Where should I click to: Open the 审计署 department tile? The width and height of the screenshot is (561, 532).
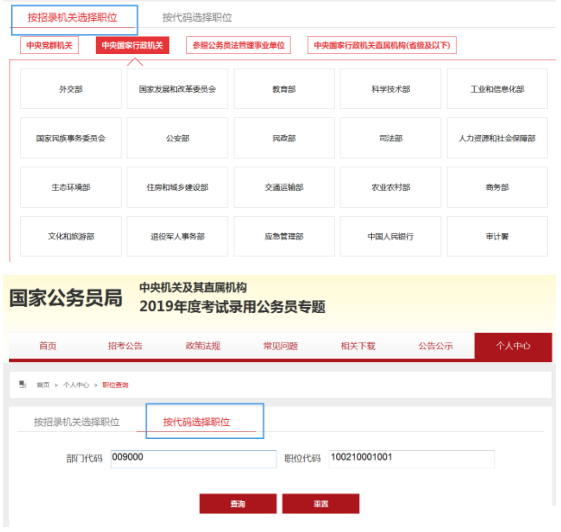click(497, 236)
